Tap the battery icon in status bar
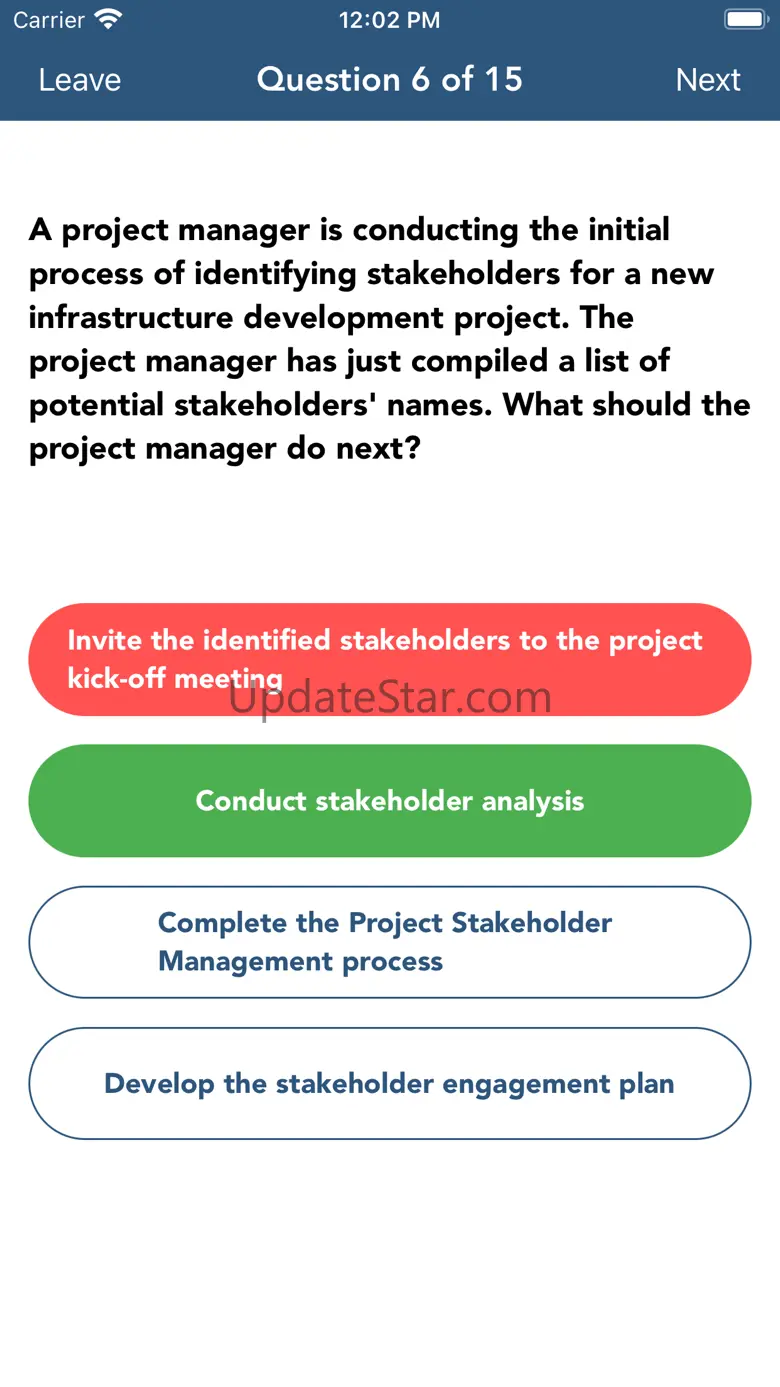Viewport: 780px width, 1387px height. 744,19
